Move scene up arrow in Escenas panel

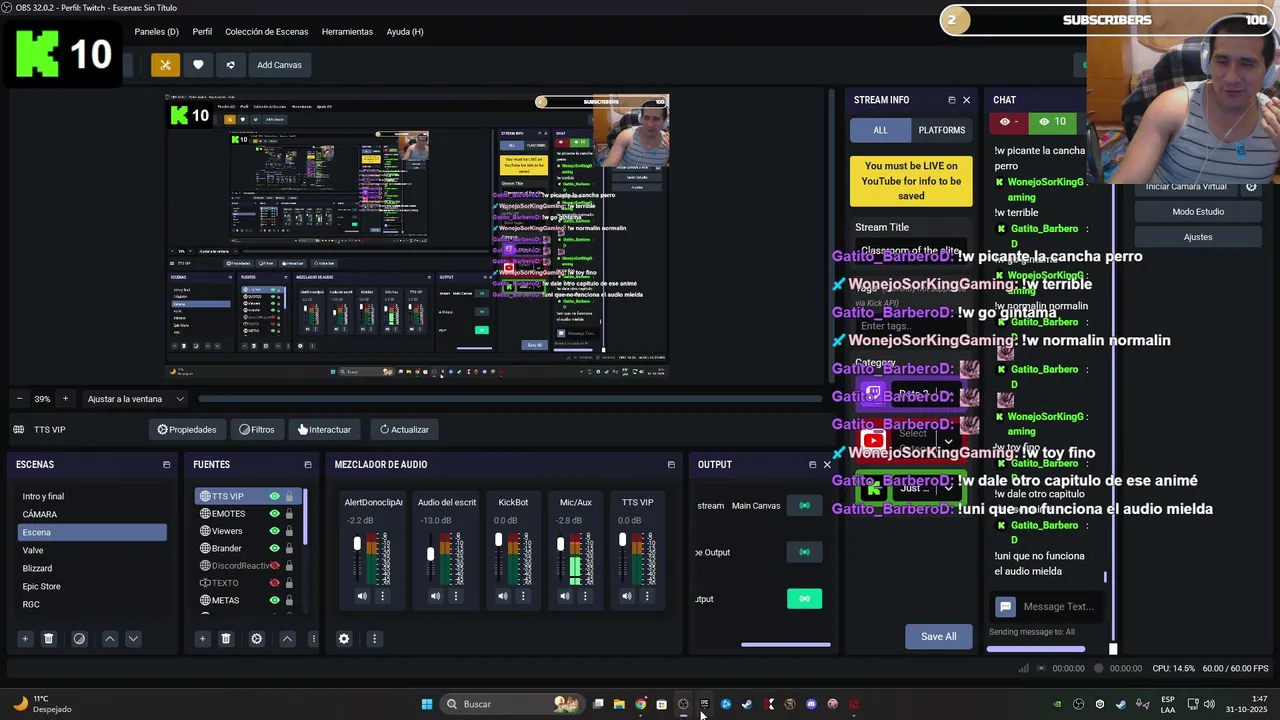pos(110,639)
